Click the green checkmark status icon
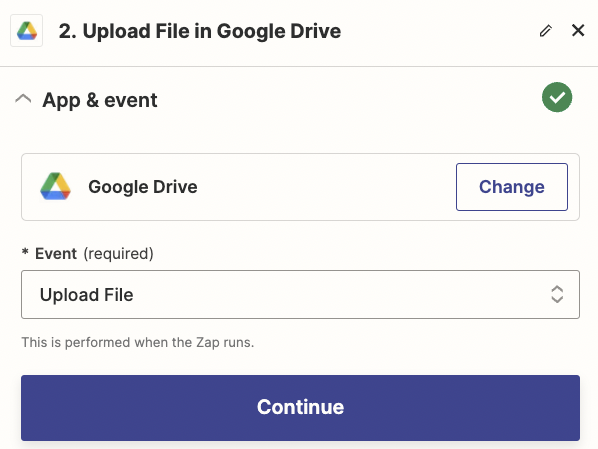 [x=557, y=97]
